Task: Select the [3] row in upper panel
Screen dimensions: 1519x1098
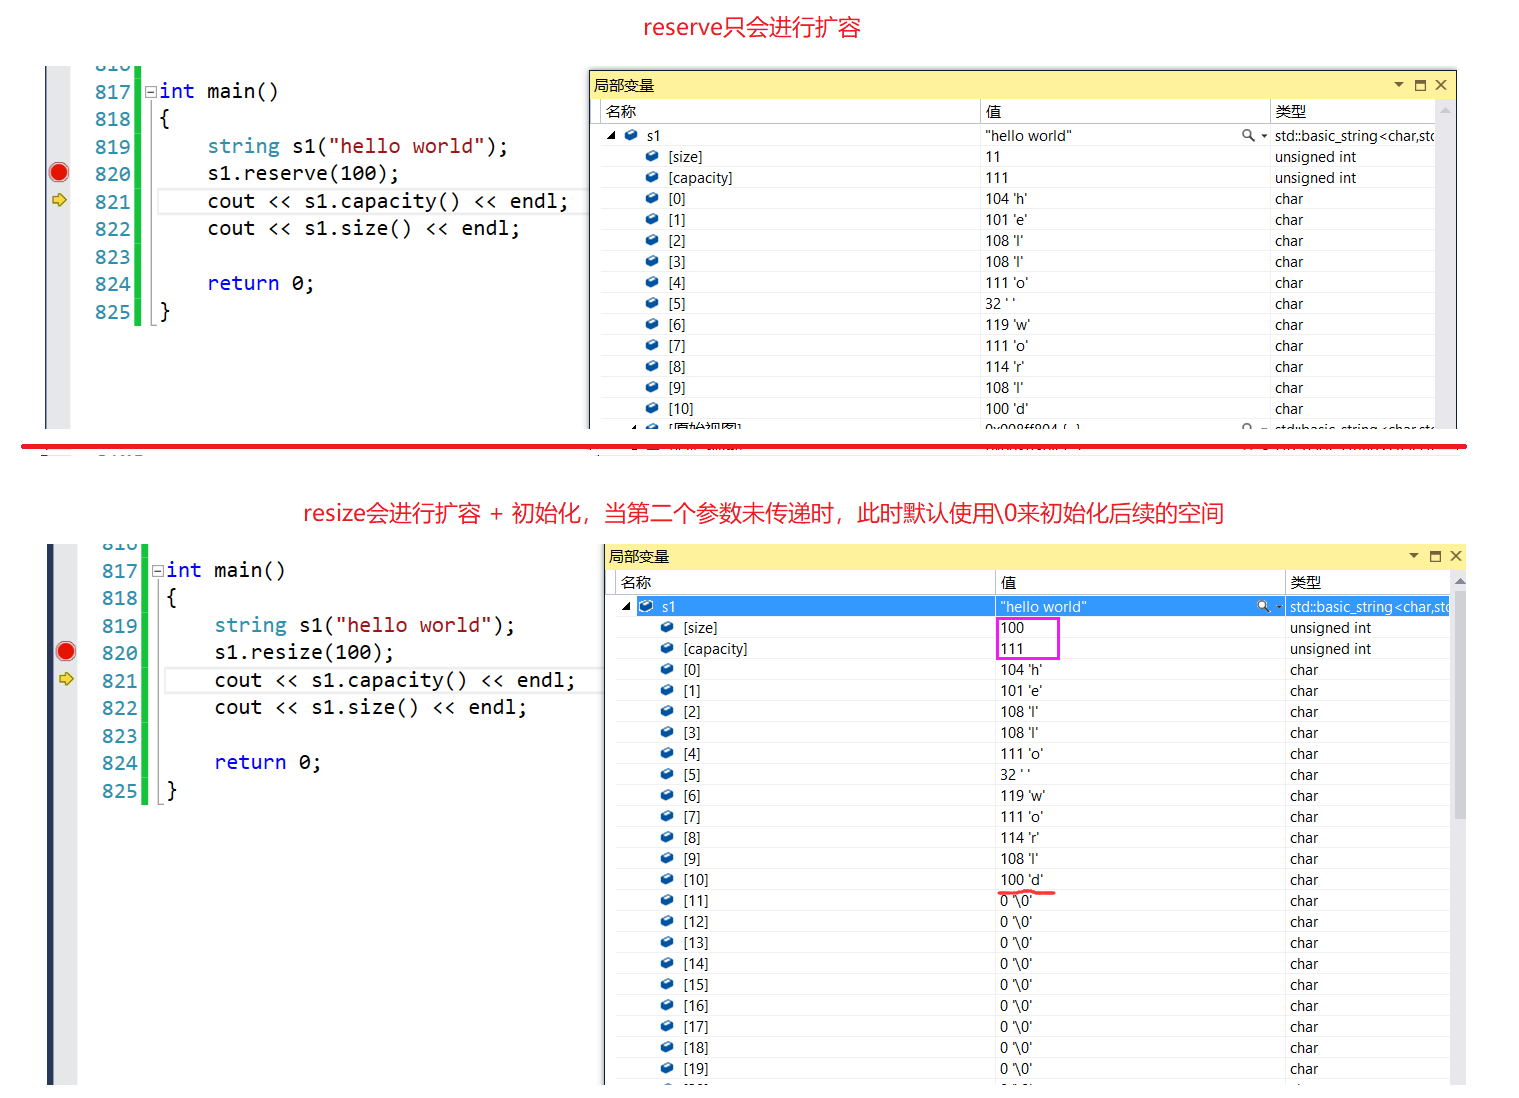Action: (x=1018, y=262)
